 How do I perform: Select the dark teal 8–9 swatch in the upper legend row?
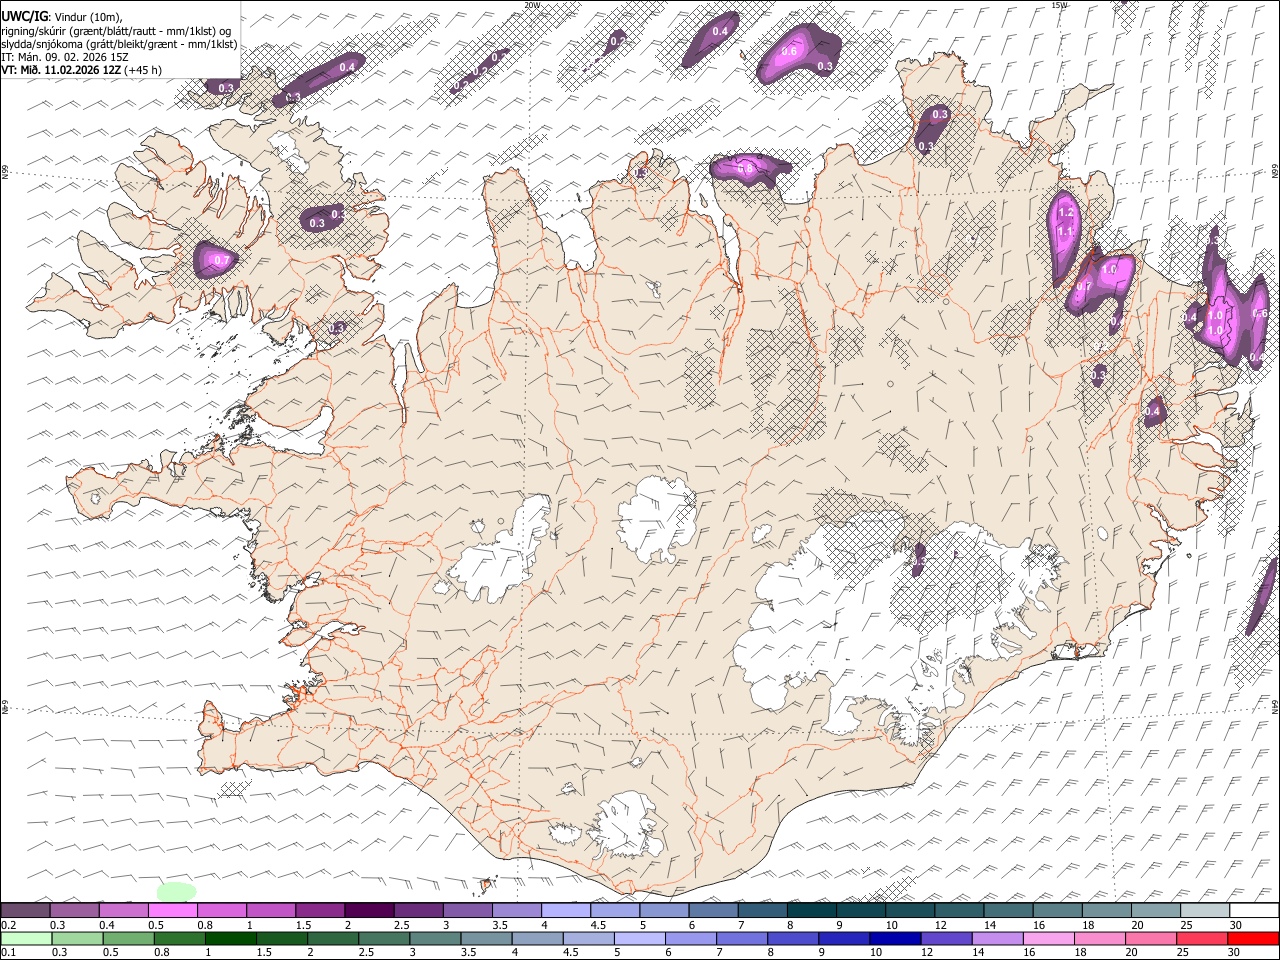point(811,911)
